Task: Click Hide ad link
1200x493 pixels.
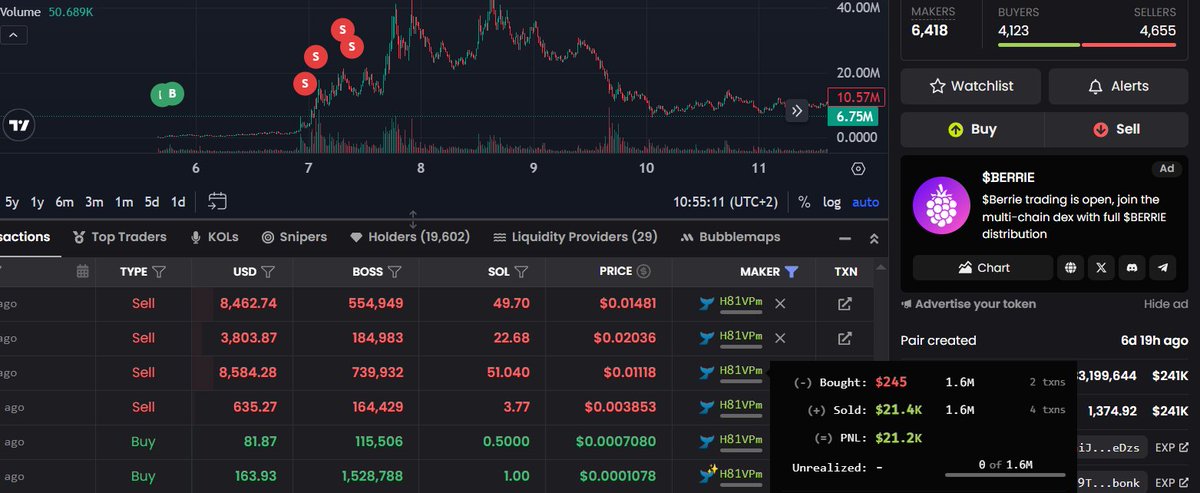Action: pyautogui.click(x=1166, y=303)
